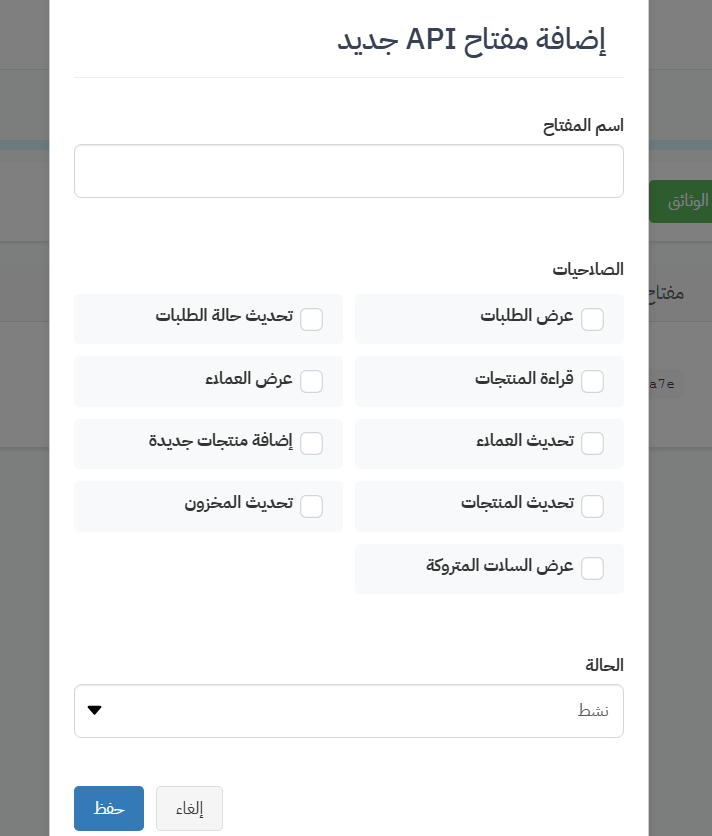The image size is (712, 836).
Task: Tick the تحديث المخزون checkbox
Action: (311, 506)
